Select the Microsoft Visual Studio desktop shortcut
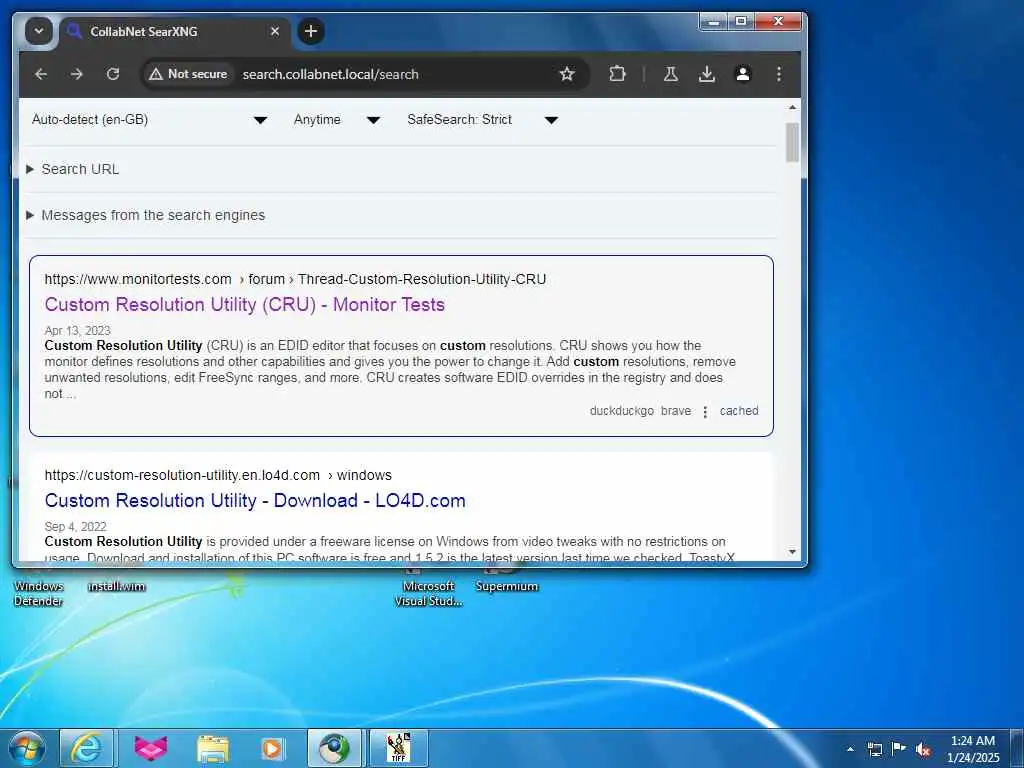Viewport: 1024px width, 768px height. 428,593
